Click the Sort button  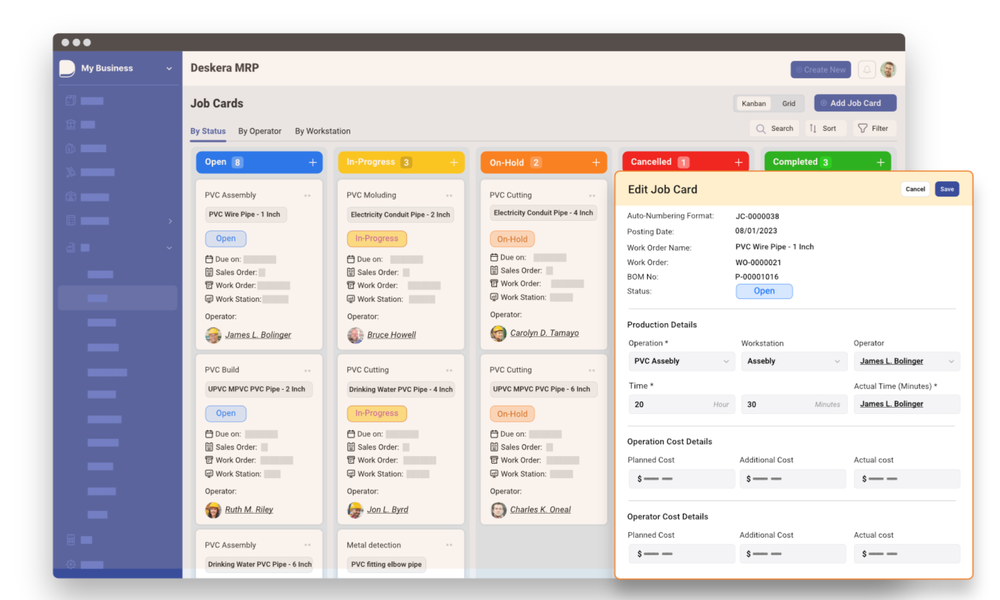pos(823,128)
